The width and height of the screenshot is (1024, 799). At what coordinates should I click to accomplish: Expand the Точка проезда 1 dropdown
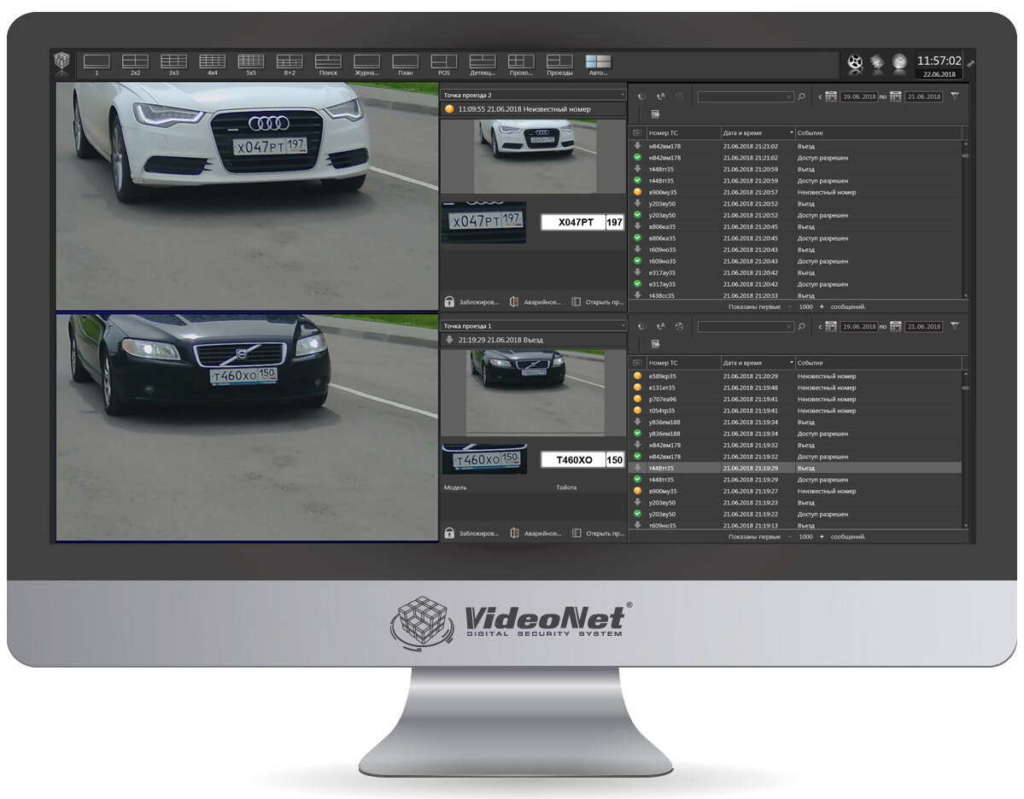tap(533, 325)
